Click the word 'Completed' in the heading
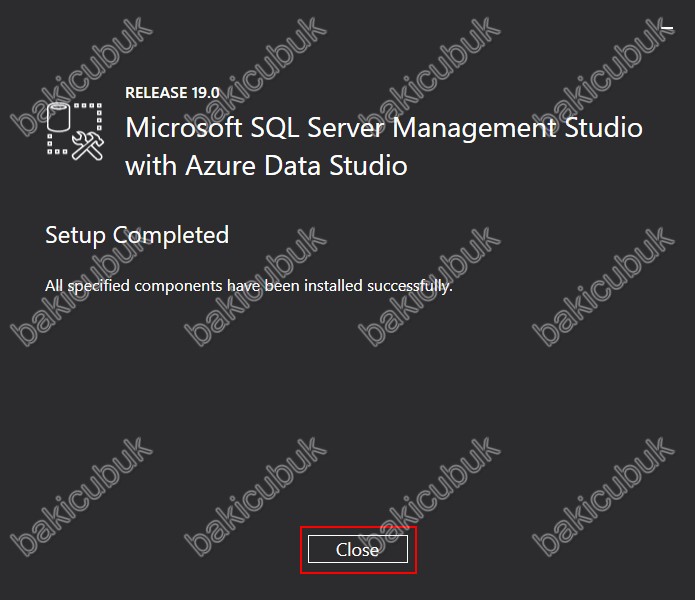Screen dimensions: 695x600 coord(171,235)
